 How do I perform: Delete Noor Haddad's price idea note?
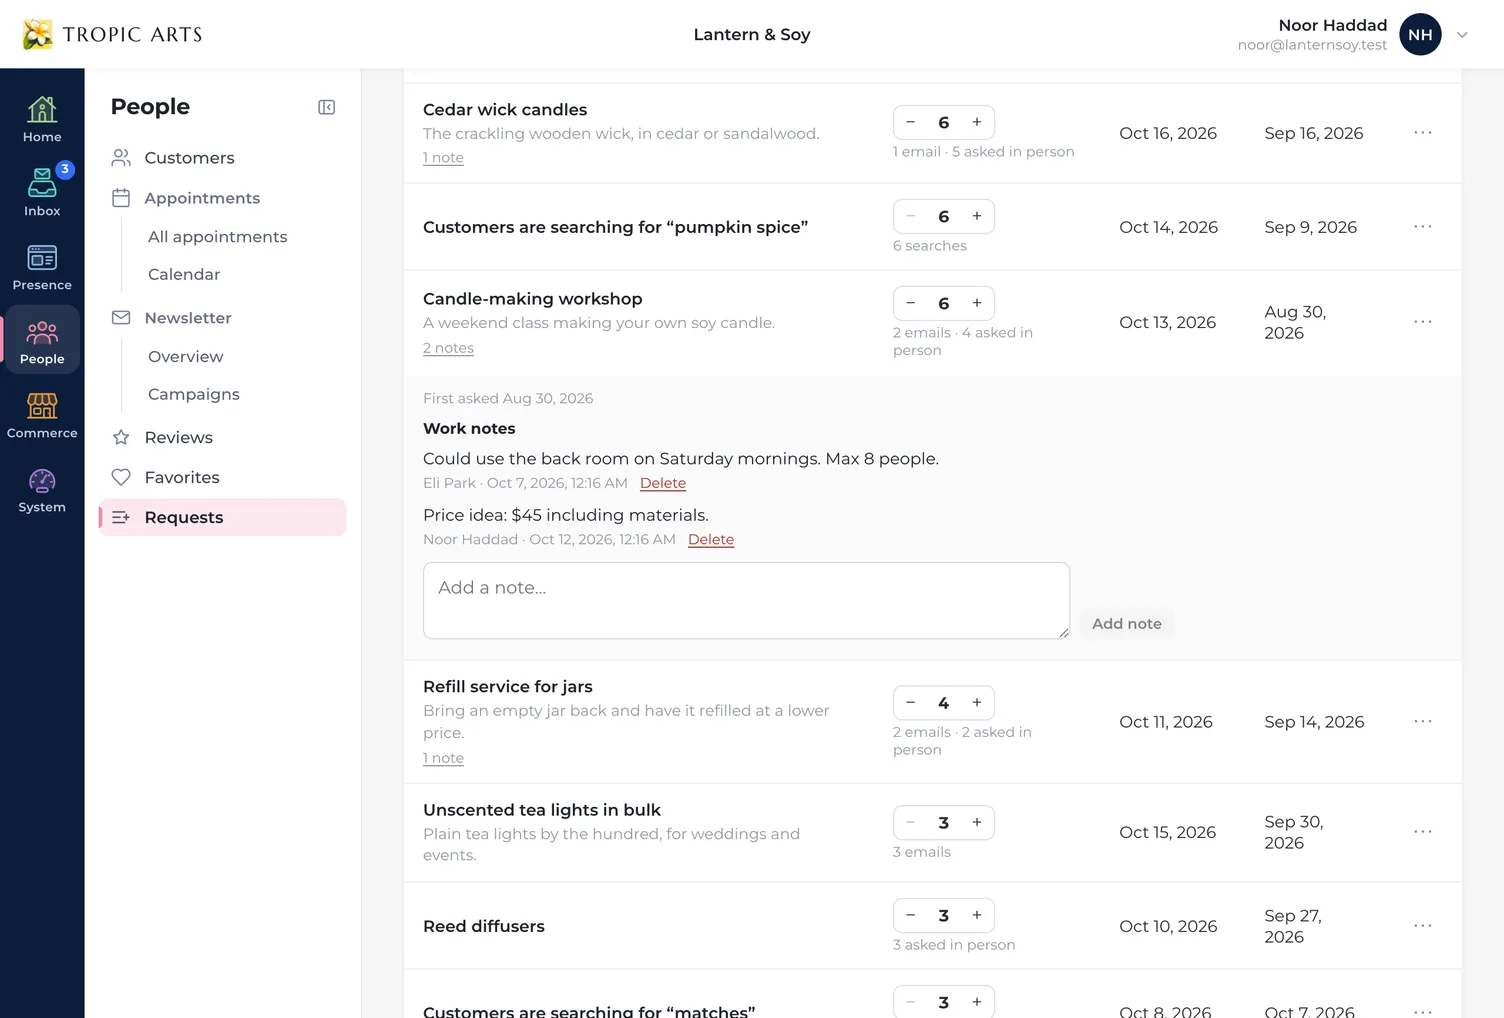pyautogui.click(x=711, y=539)
